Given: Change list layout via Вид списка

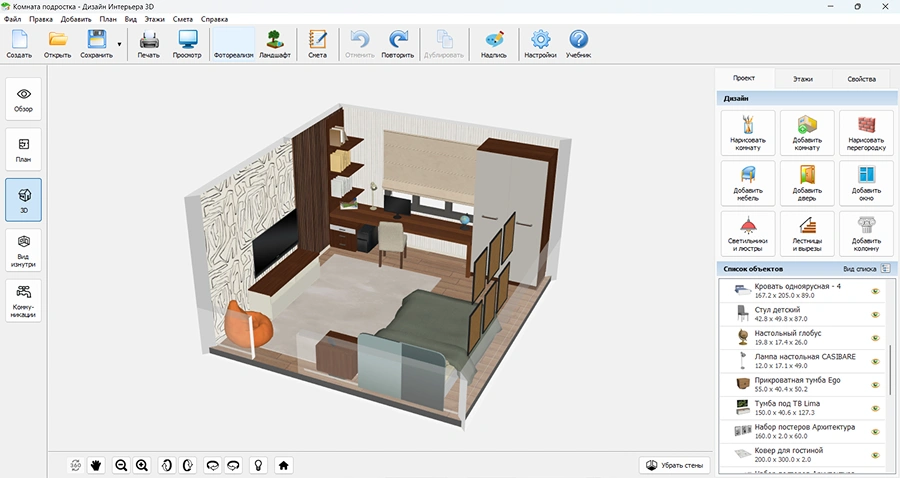Looking at the screenshot, I should 866,269.
